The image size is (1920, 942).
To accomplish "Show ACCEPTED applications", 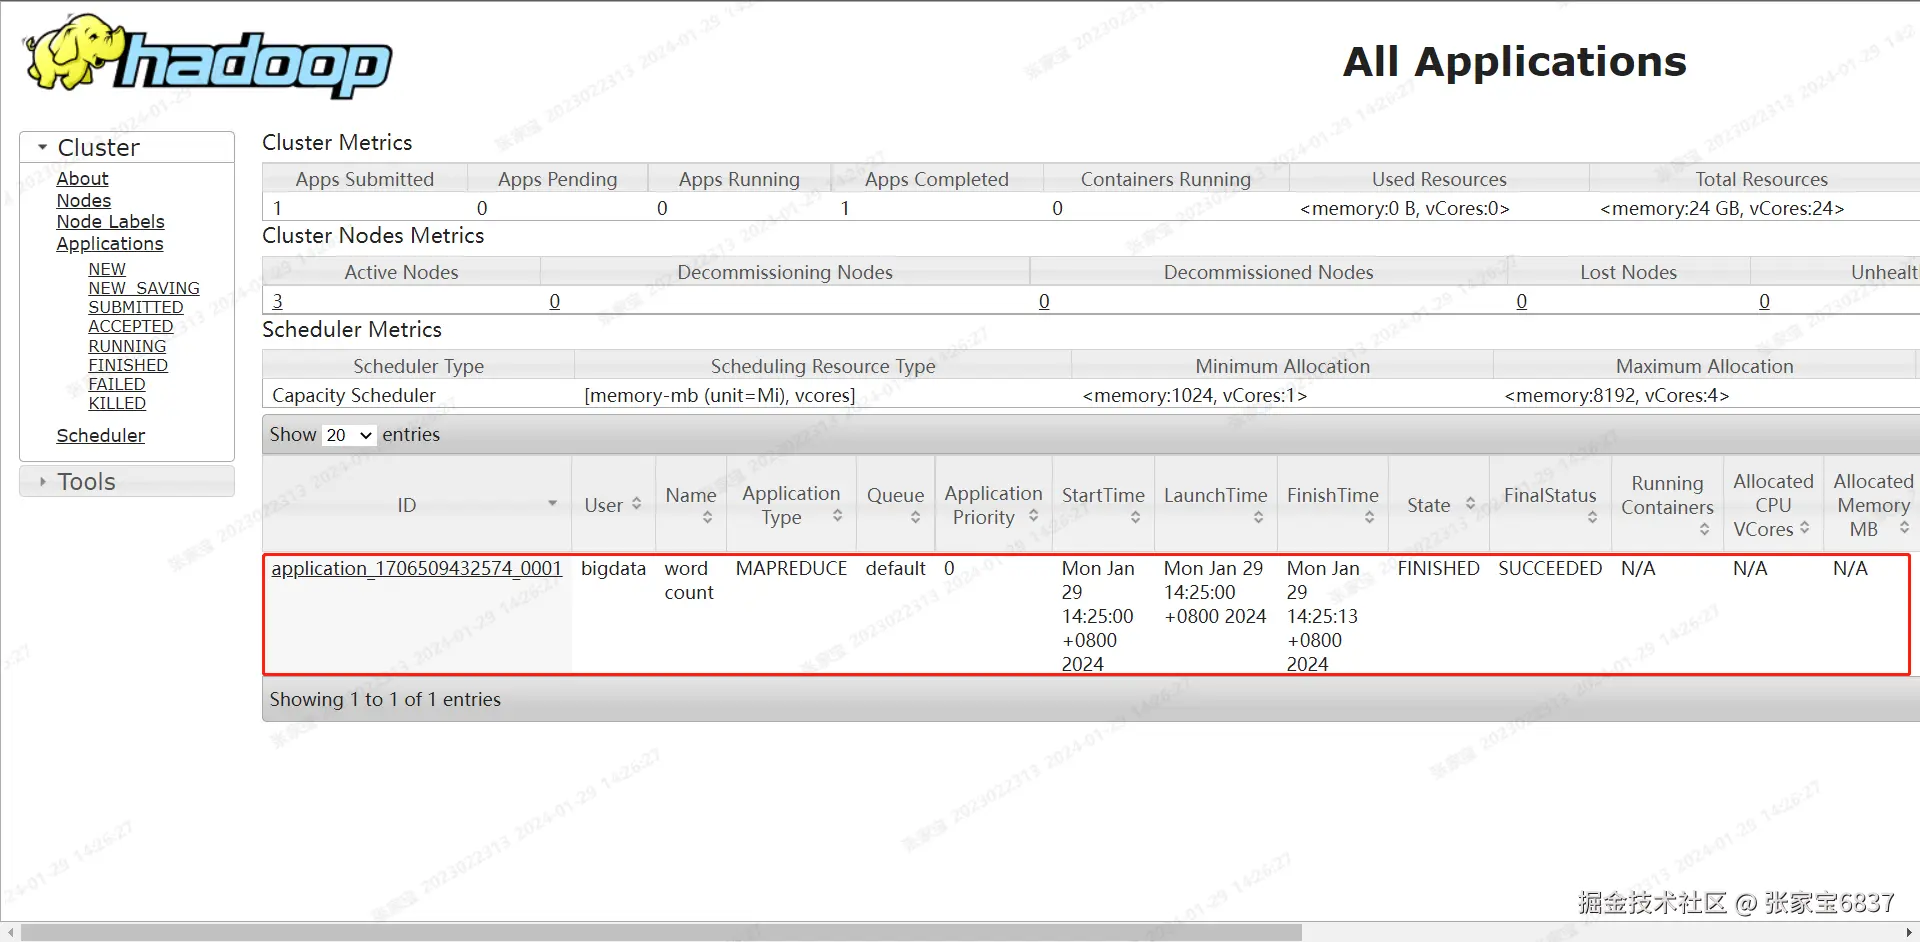I will [x=131, y=326].
